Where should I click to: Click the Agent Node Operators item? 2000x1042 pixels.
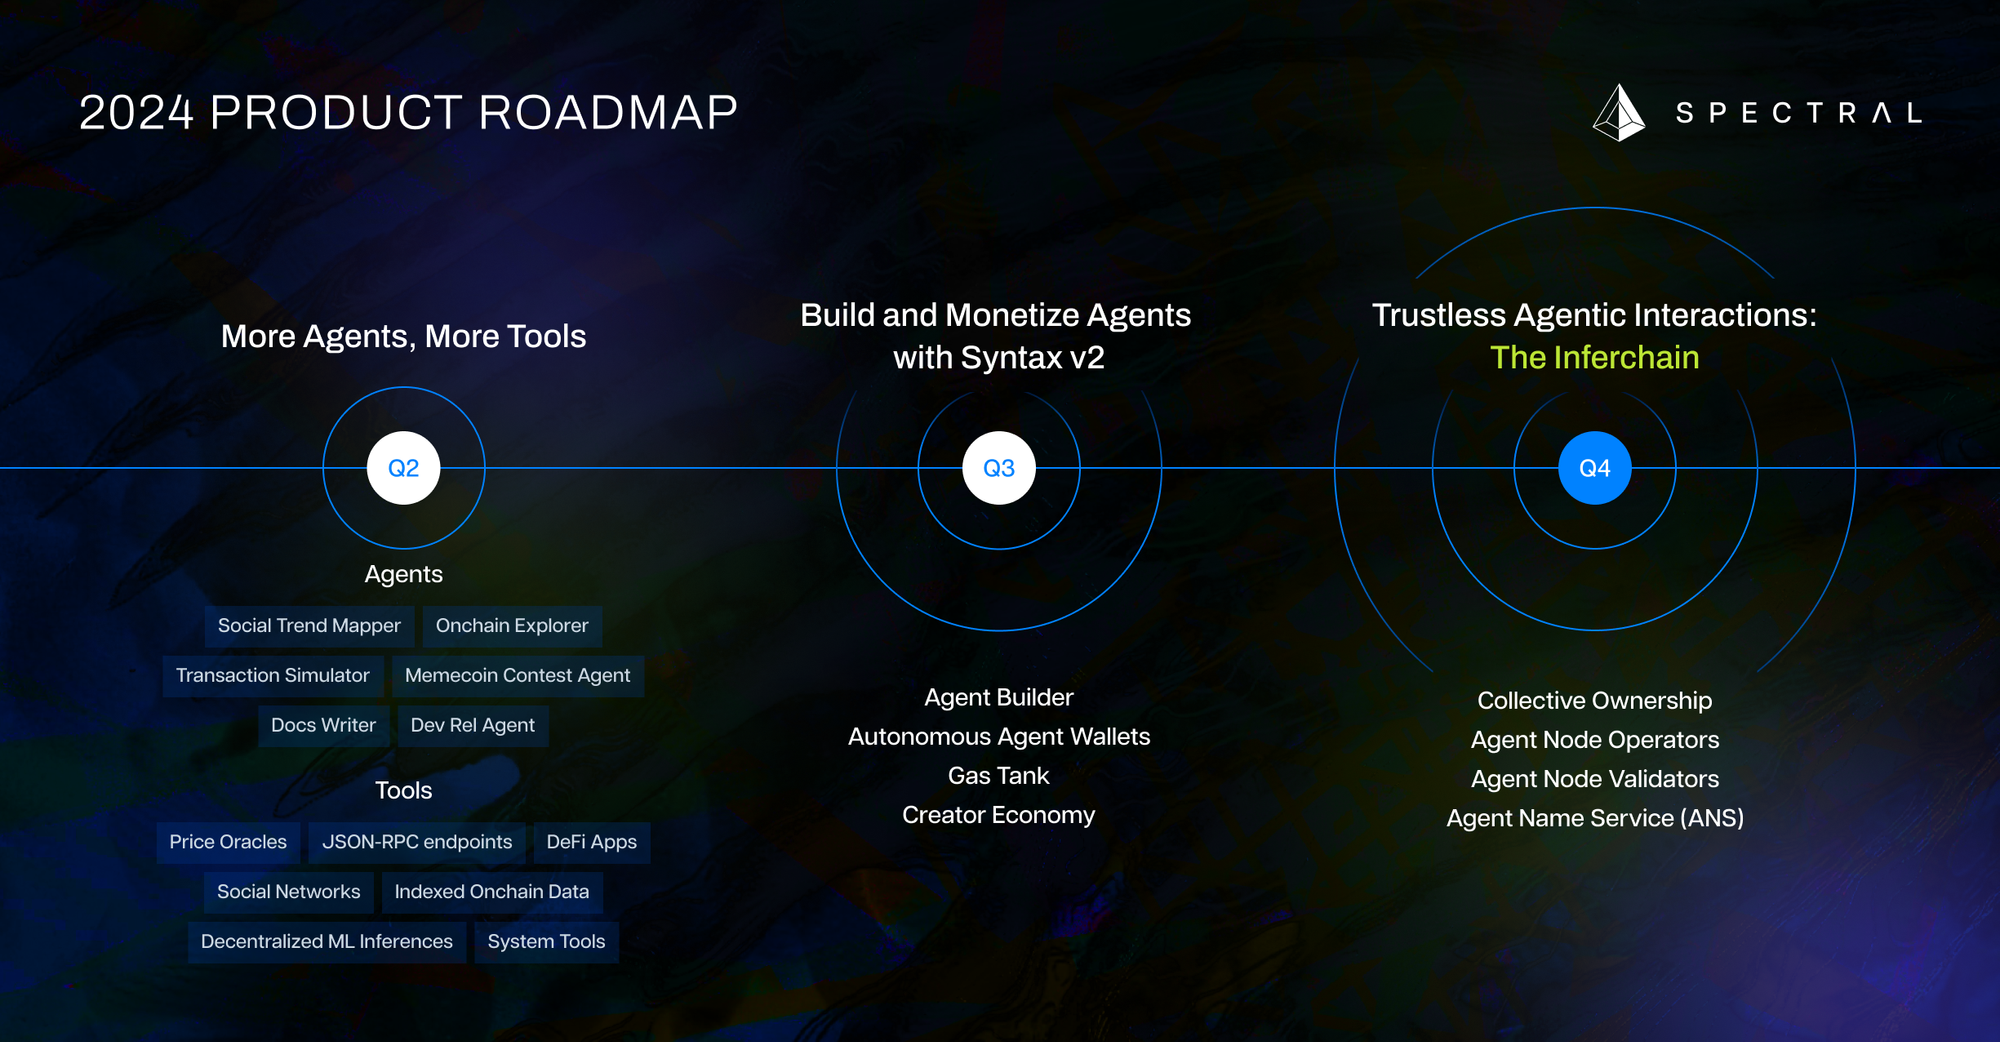(1595, 740)
